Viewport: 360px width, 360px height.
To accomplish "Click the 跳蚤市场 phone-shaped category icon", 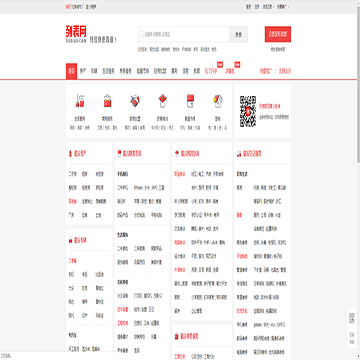I will coord(190,101).
